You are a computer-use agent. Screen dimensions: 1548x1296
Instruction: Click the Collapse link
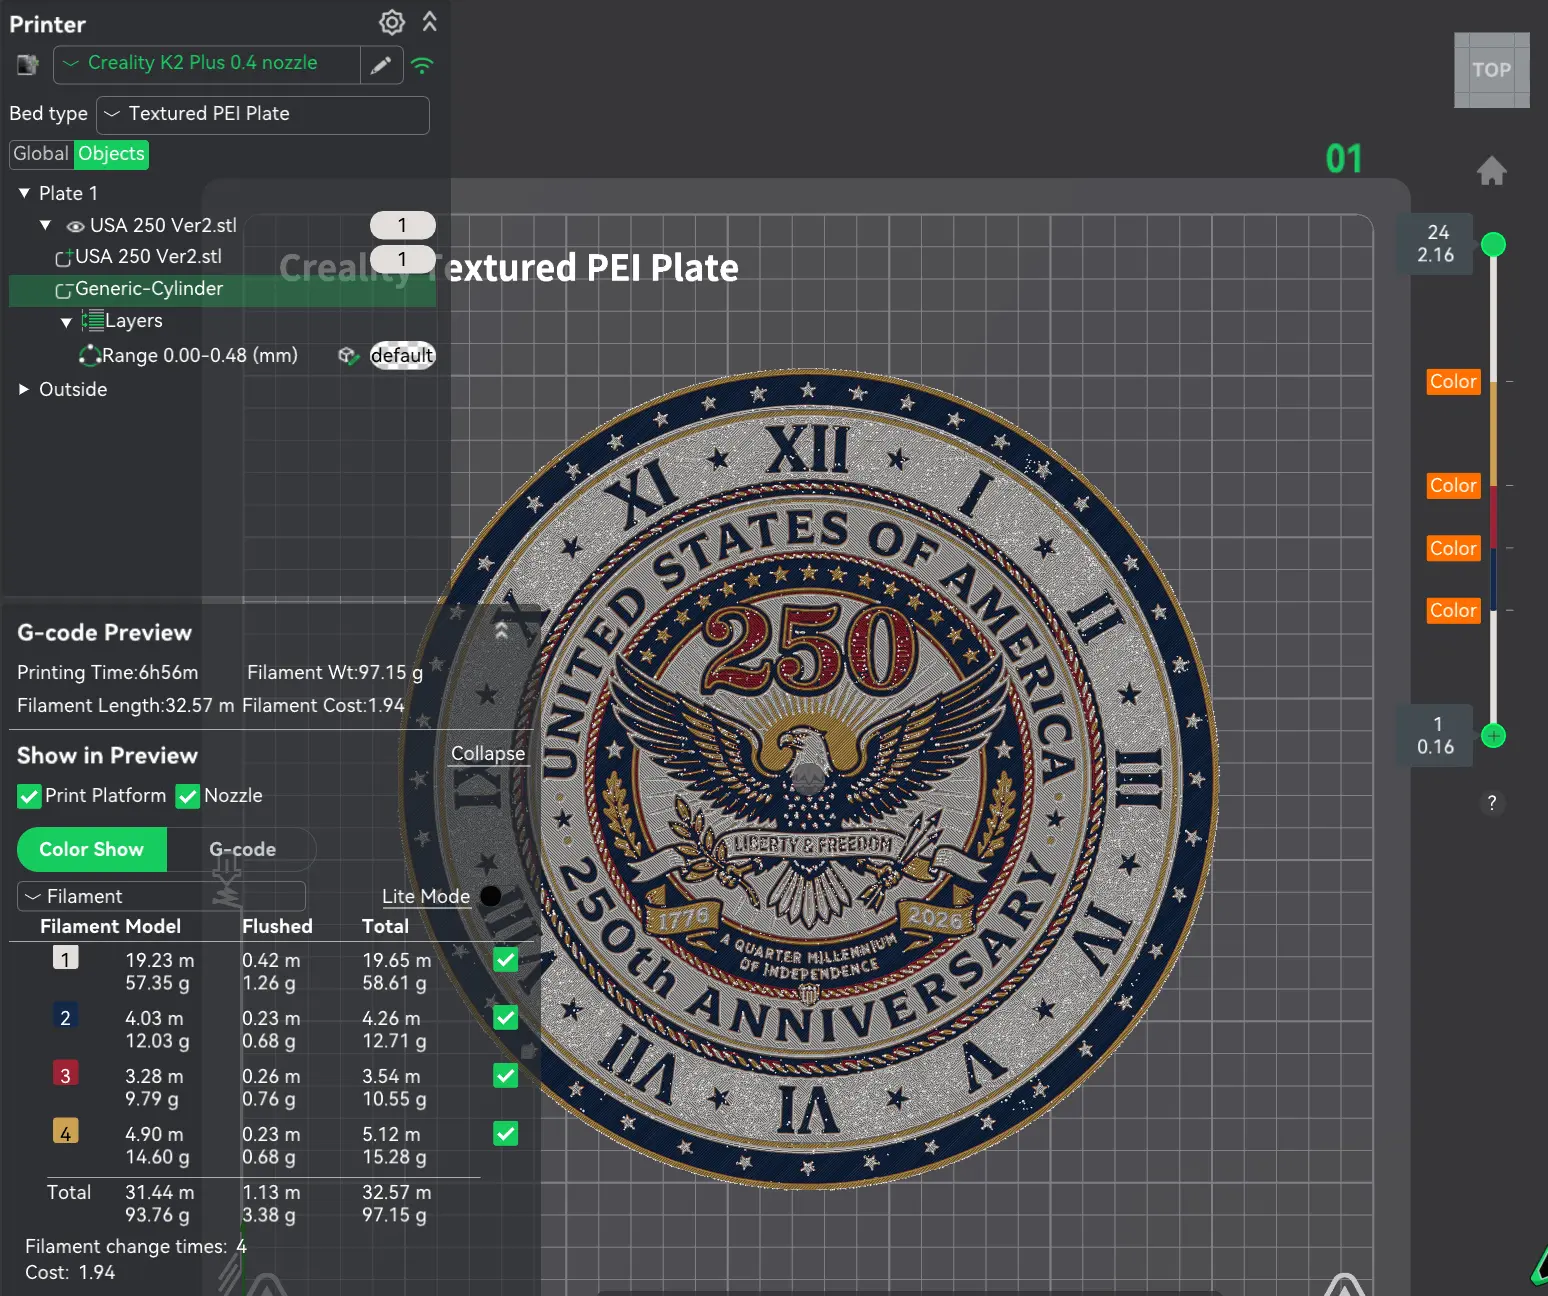pyautogui.click(x=488, y=754)
